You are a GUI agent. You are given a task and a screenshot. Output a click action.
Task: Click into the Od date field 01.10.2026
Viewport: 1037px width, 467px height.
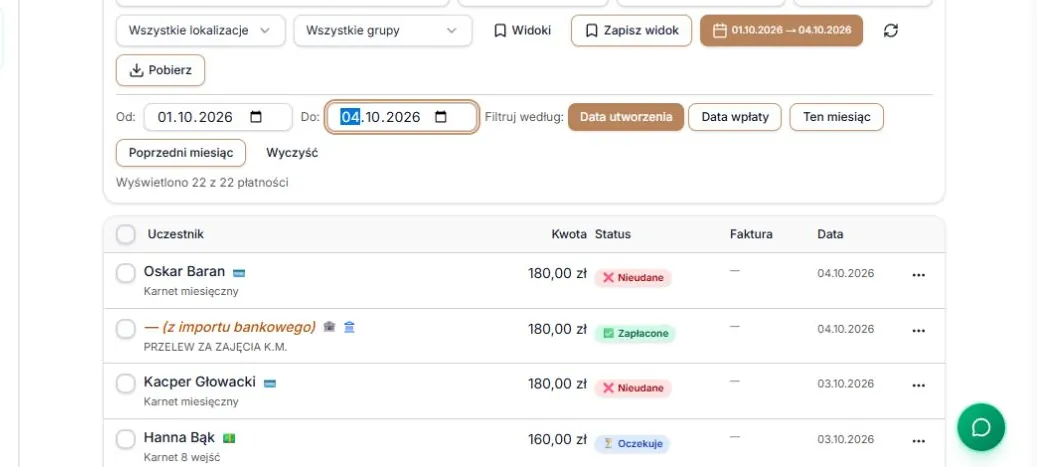click(x=218, y=117)
